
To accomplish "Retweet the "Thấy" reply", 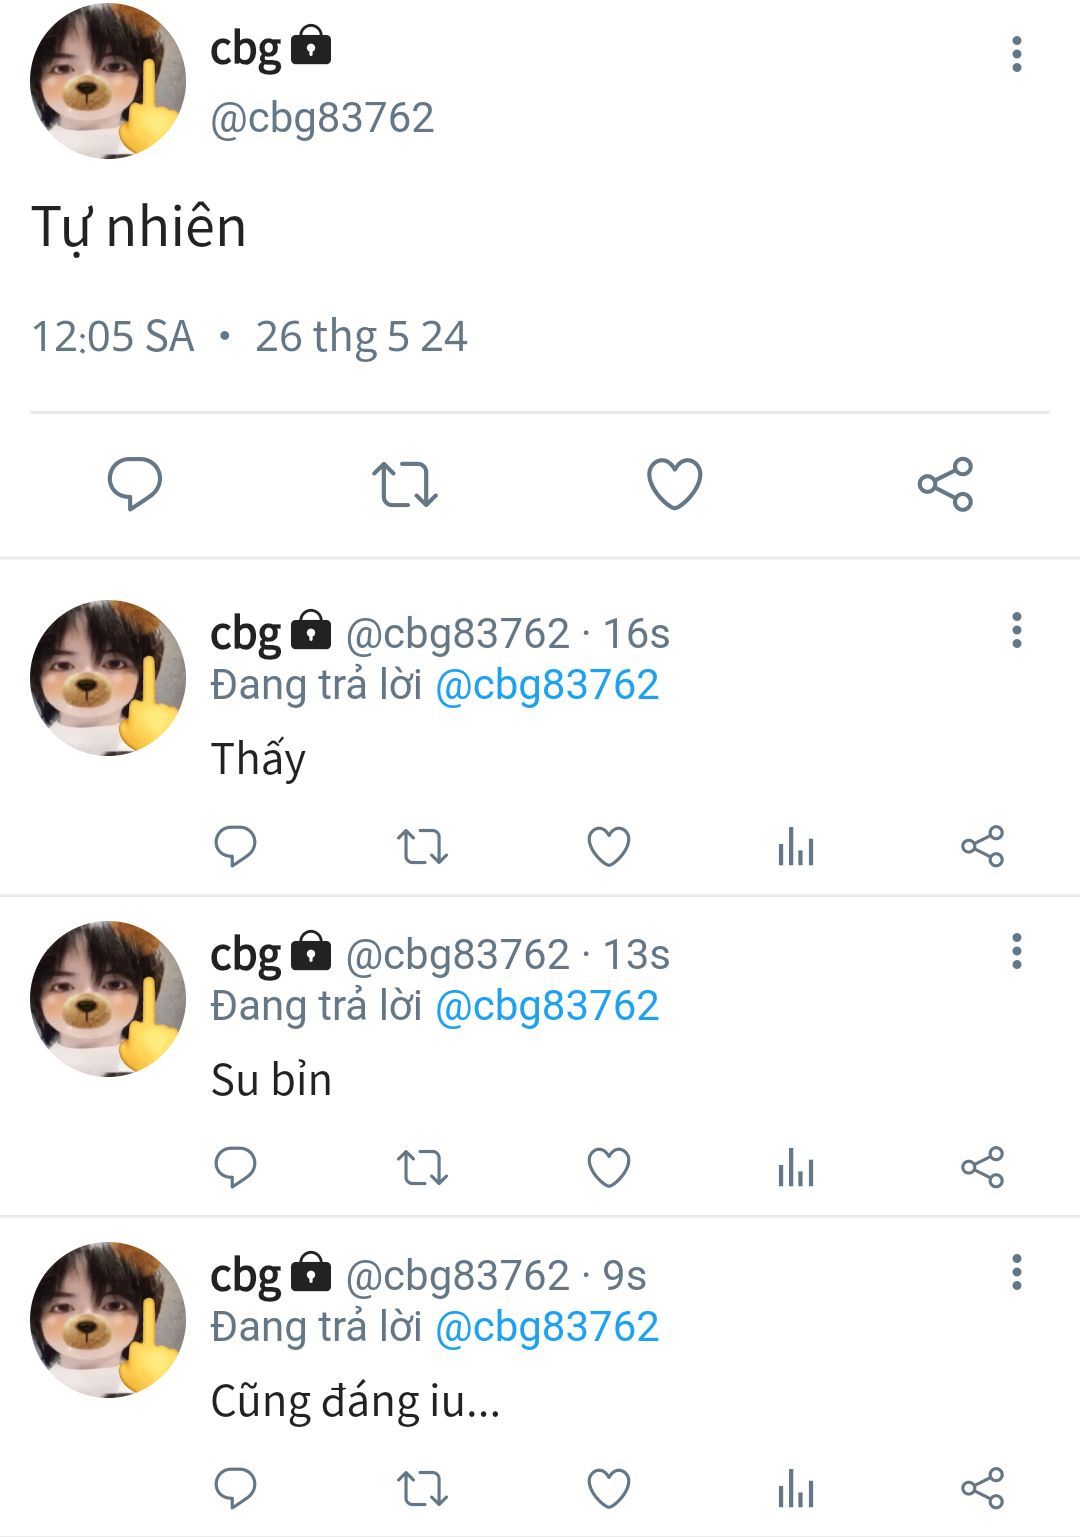I will (422, 847).
